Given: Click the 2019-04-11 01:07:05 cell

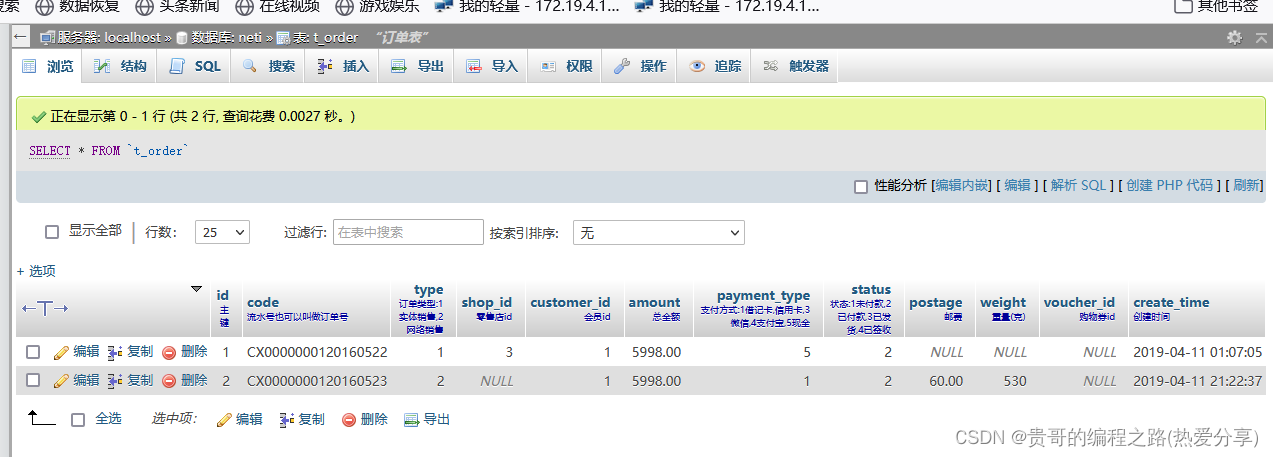Looking at the screenshot, I should 1197,353.
